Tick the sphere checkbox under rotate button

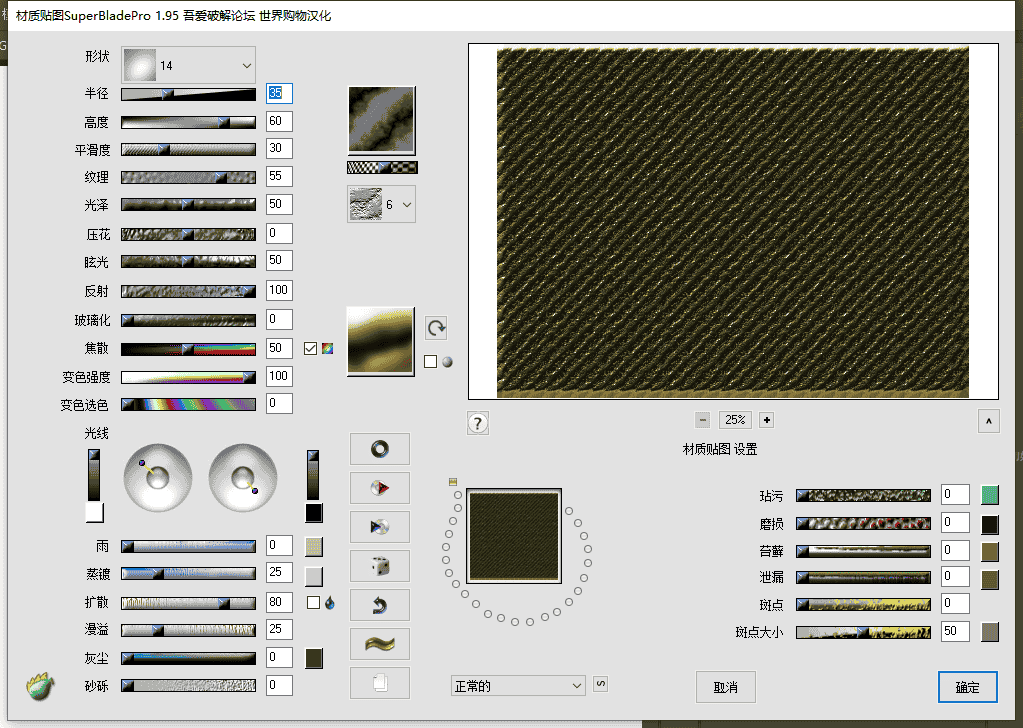pos(430,362)
